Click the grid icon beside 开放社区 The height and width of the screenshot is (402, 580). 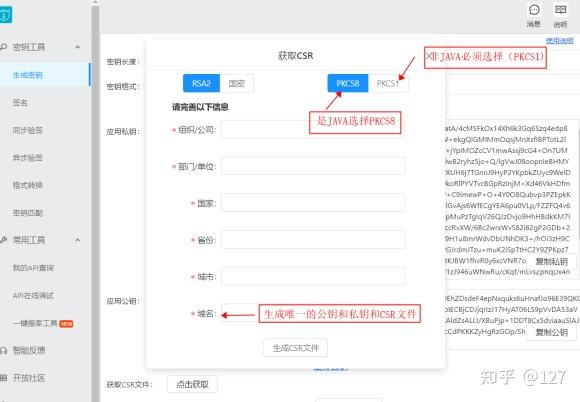click(3, 378)
